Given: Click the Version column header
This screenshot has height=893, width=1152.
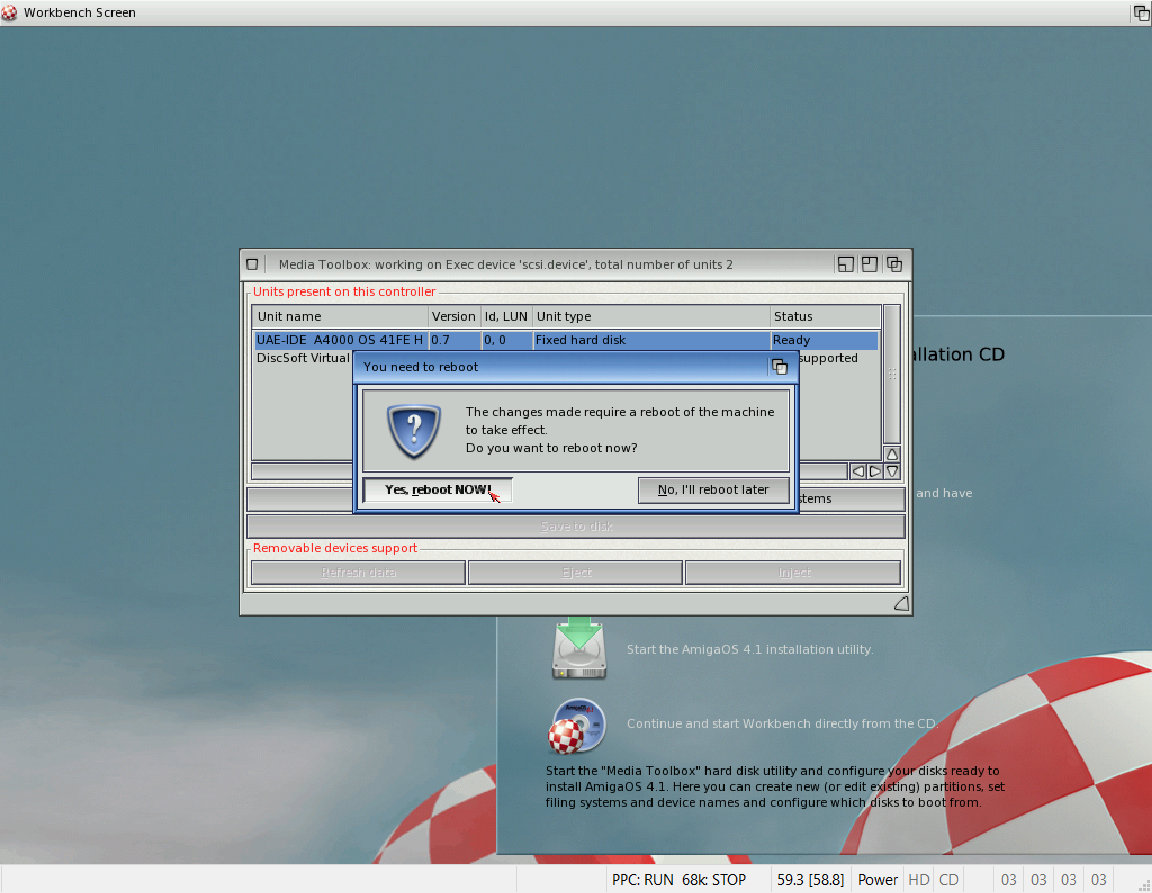Looking at the screenshot, I should [x=454, y=317].
